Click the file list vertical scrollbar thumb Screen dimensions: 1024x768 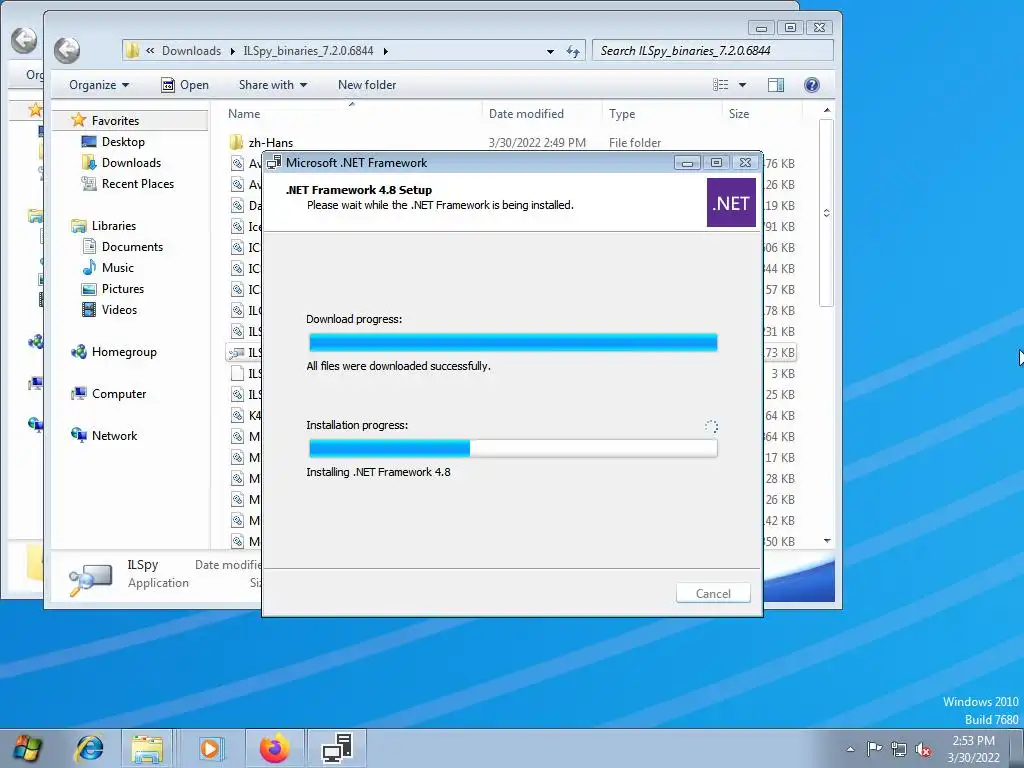click(827, 213)
